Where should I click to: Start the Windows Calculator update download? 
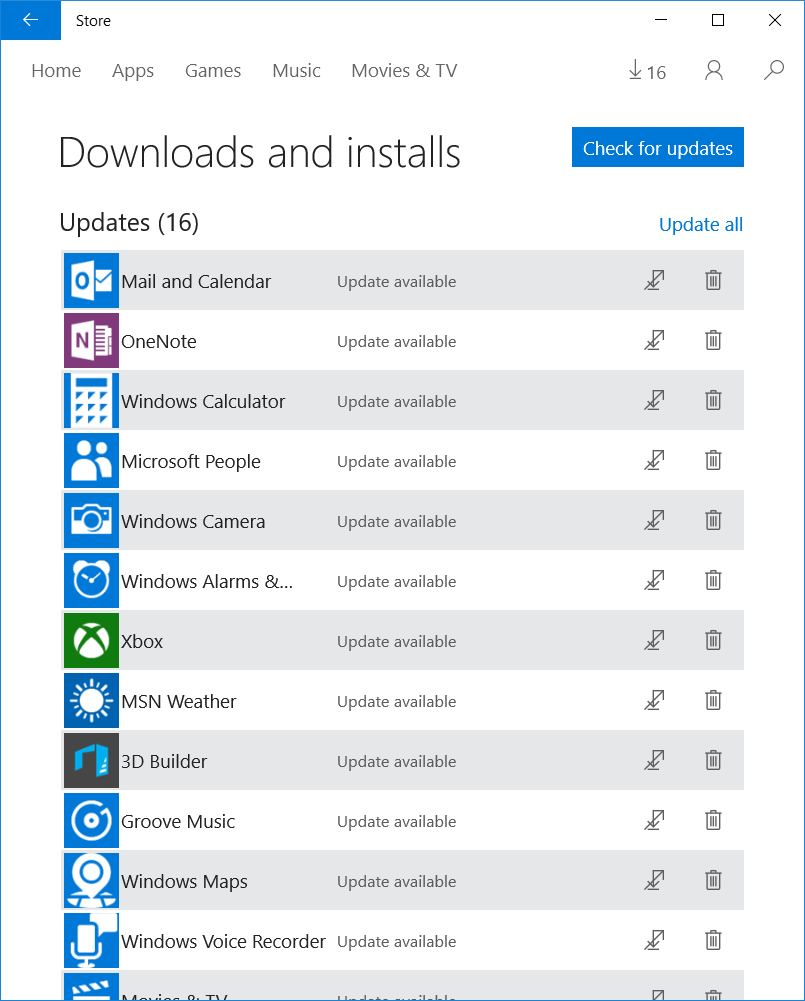[x=654, y=400]
